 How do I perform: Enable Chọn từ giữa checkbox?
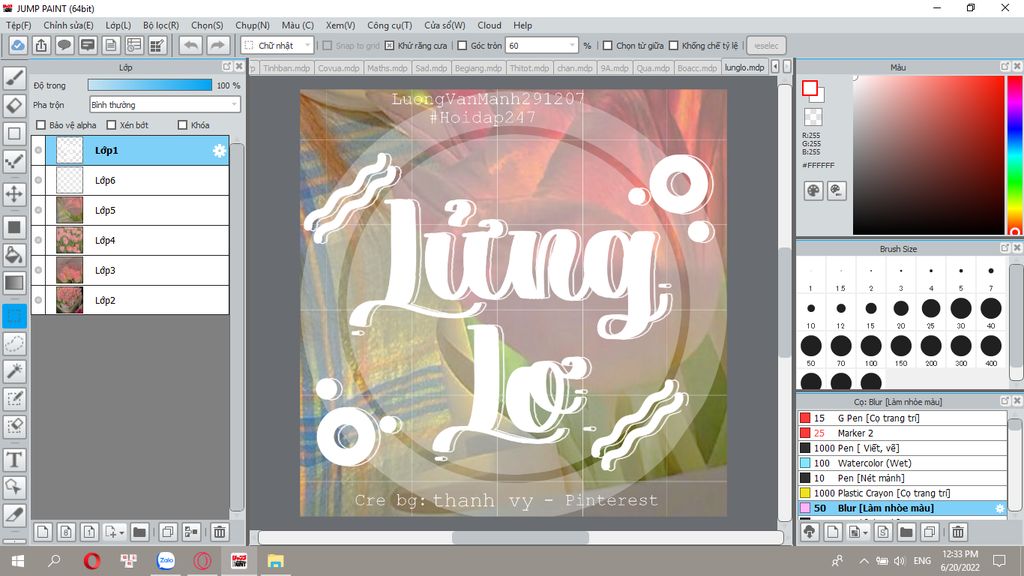[607, 46]
